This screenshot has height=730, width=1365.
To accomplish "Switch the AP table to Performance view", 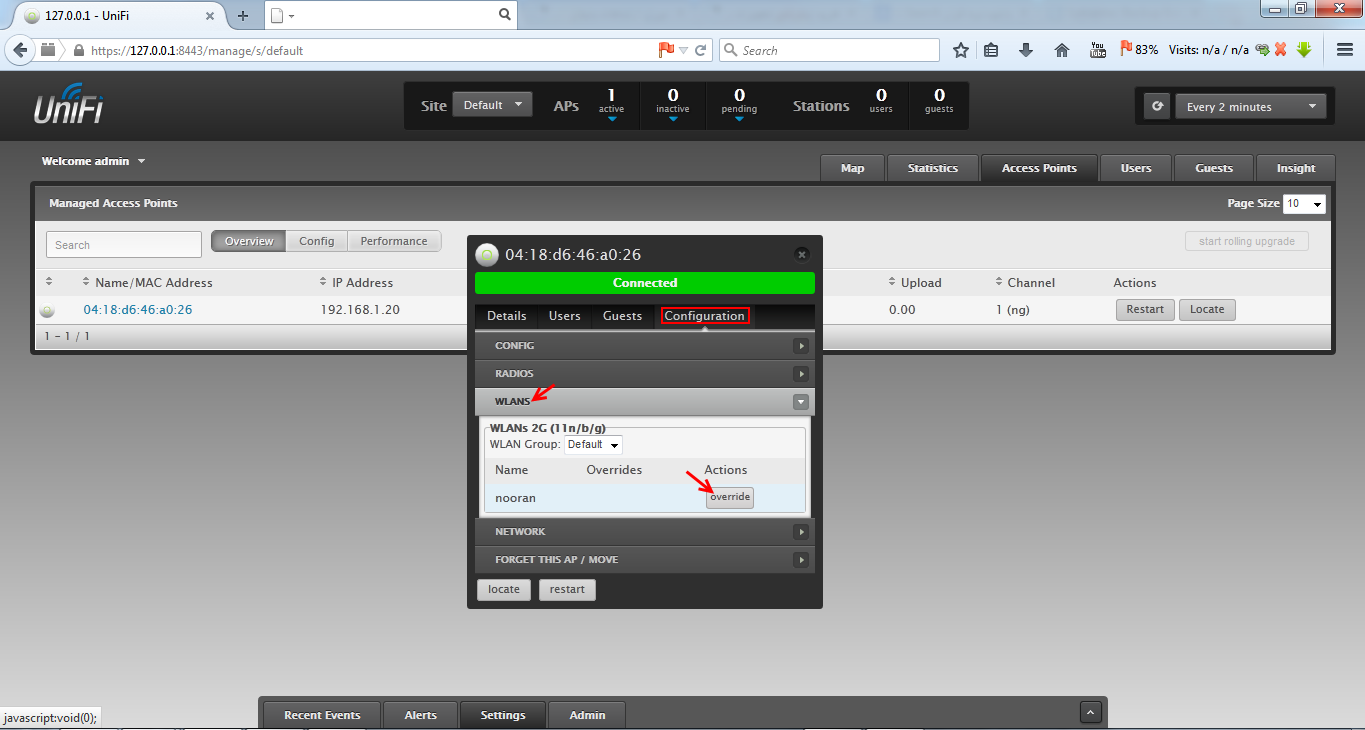I will (x=394, y=241).
